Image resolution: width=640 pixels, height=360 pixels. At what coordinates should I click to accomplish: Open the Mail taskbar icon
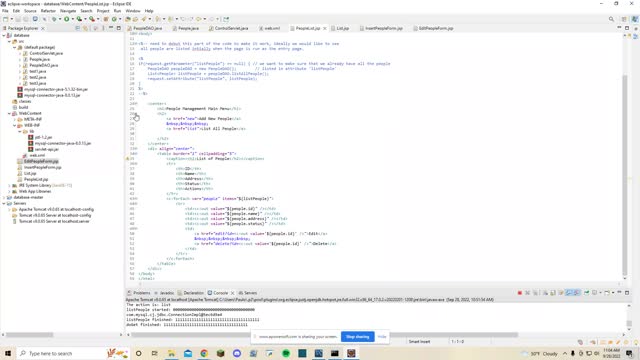(188, 353)
